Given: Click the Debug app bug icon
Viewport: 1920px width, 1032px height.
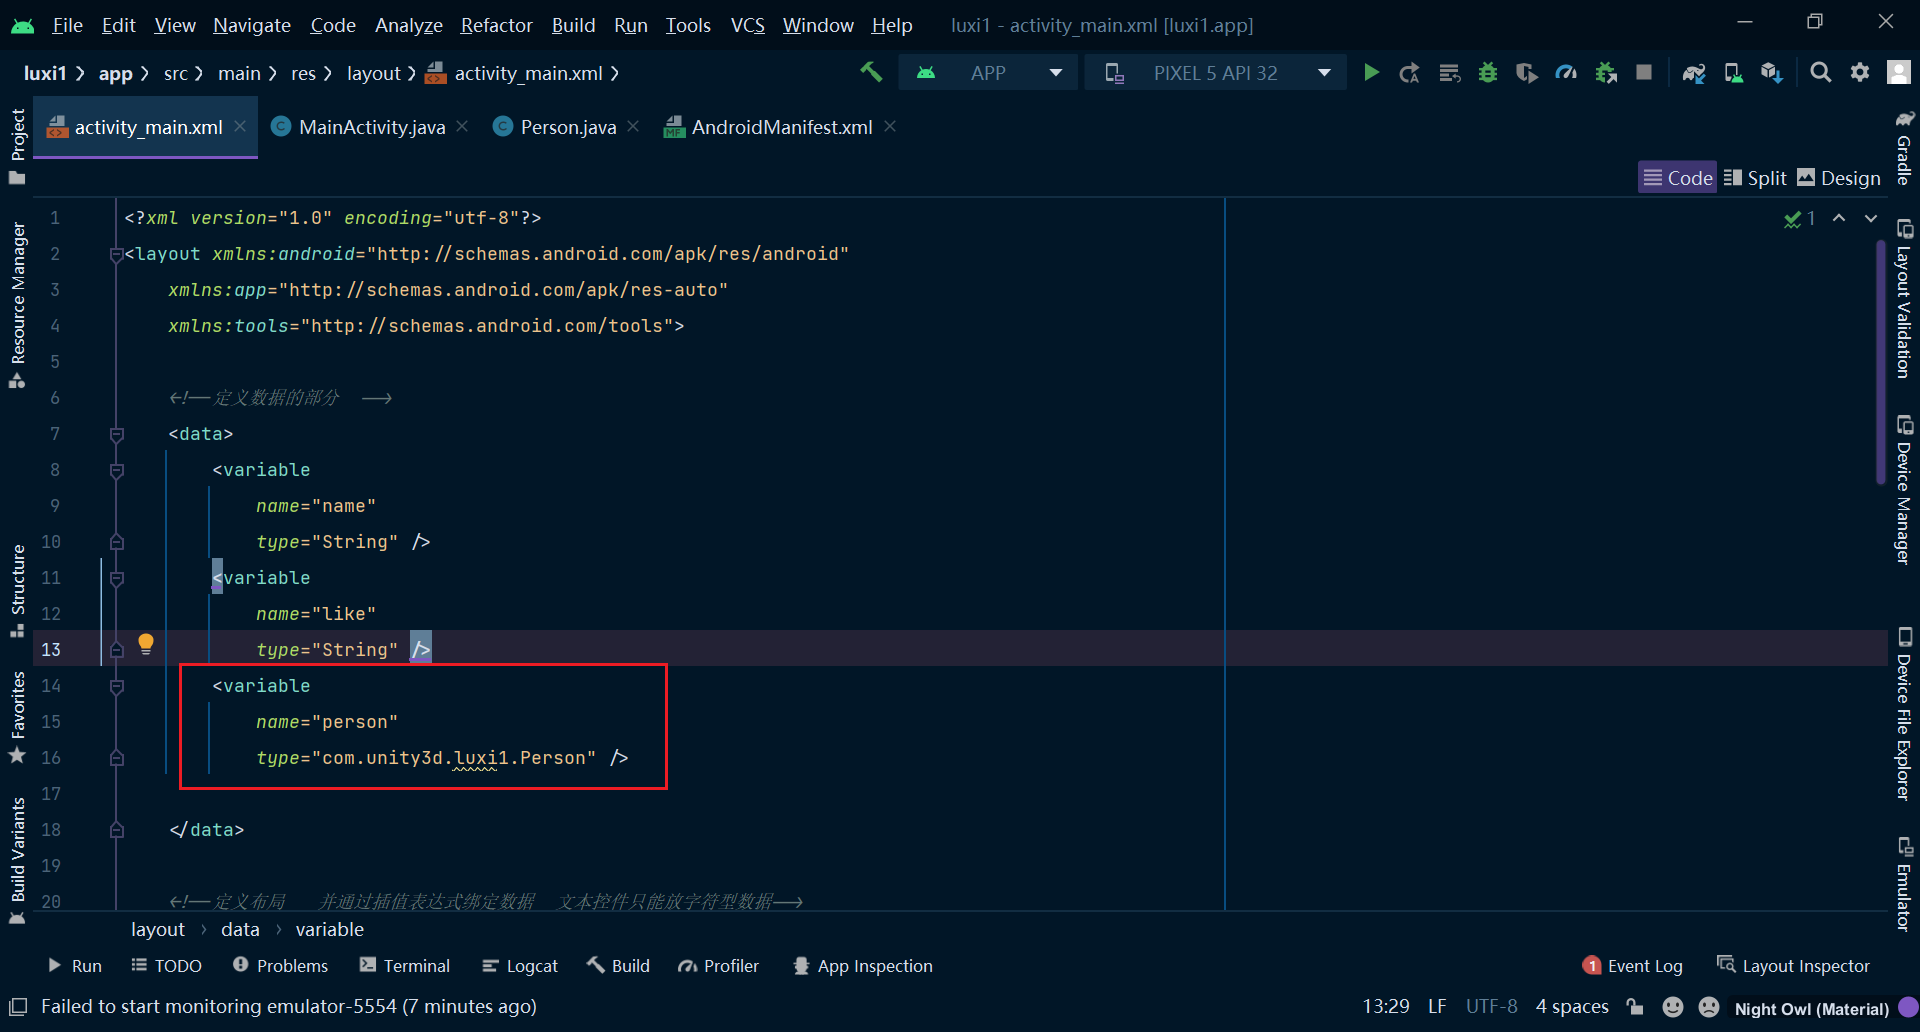Looking at the screenshot, I should (x=1488, y=73).
